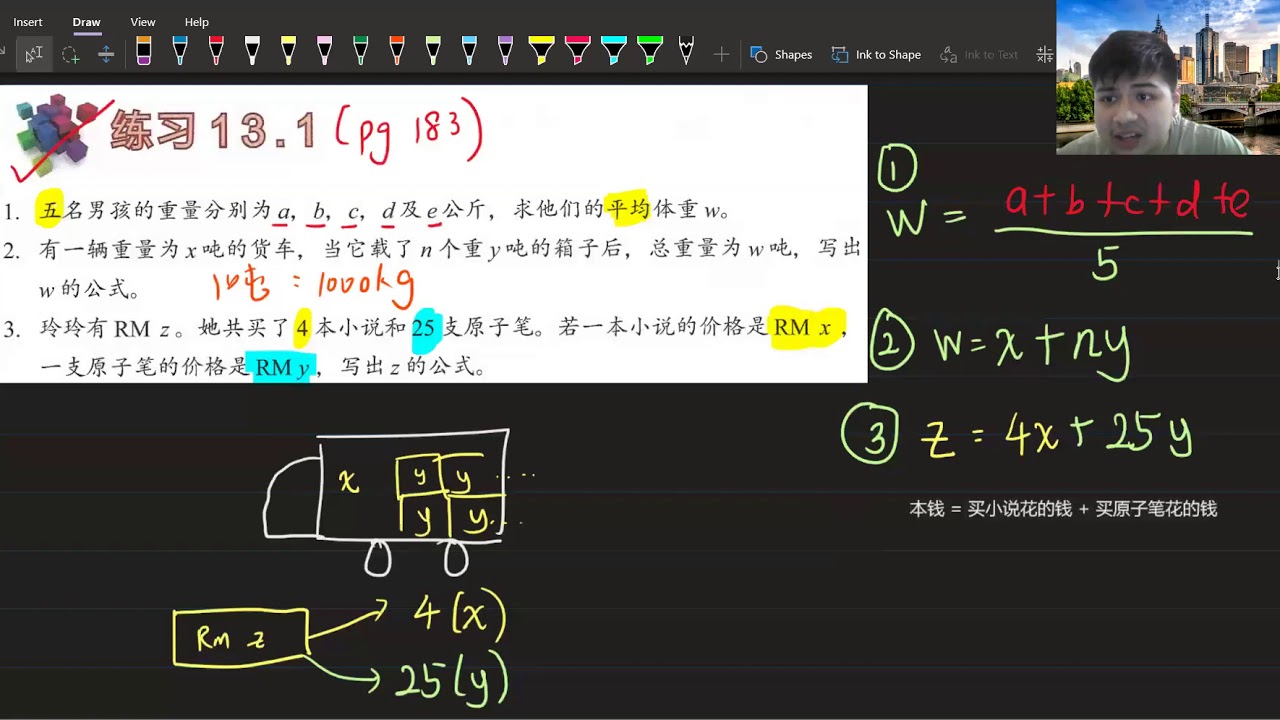Click the presenter webcam thumbnail

(x=1168, y=77)
